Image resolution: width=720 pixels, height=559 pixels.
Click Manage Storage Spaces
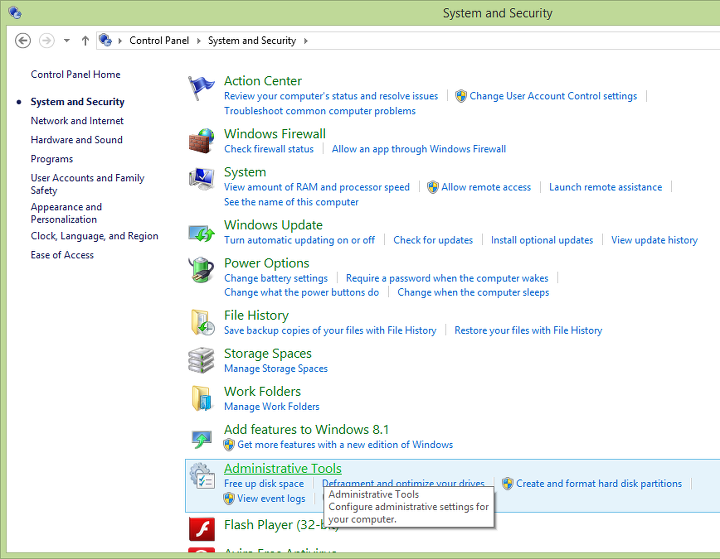[276, 369]
